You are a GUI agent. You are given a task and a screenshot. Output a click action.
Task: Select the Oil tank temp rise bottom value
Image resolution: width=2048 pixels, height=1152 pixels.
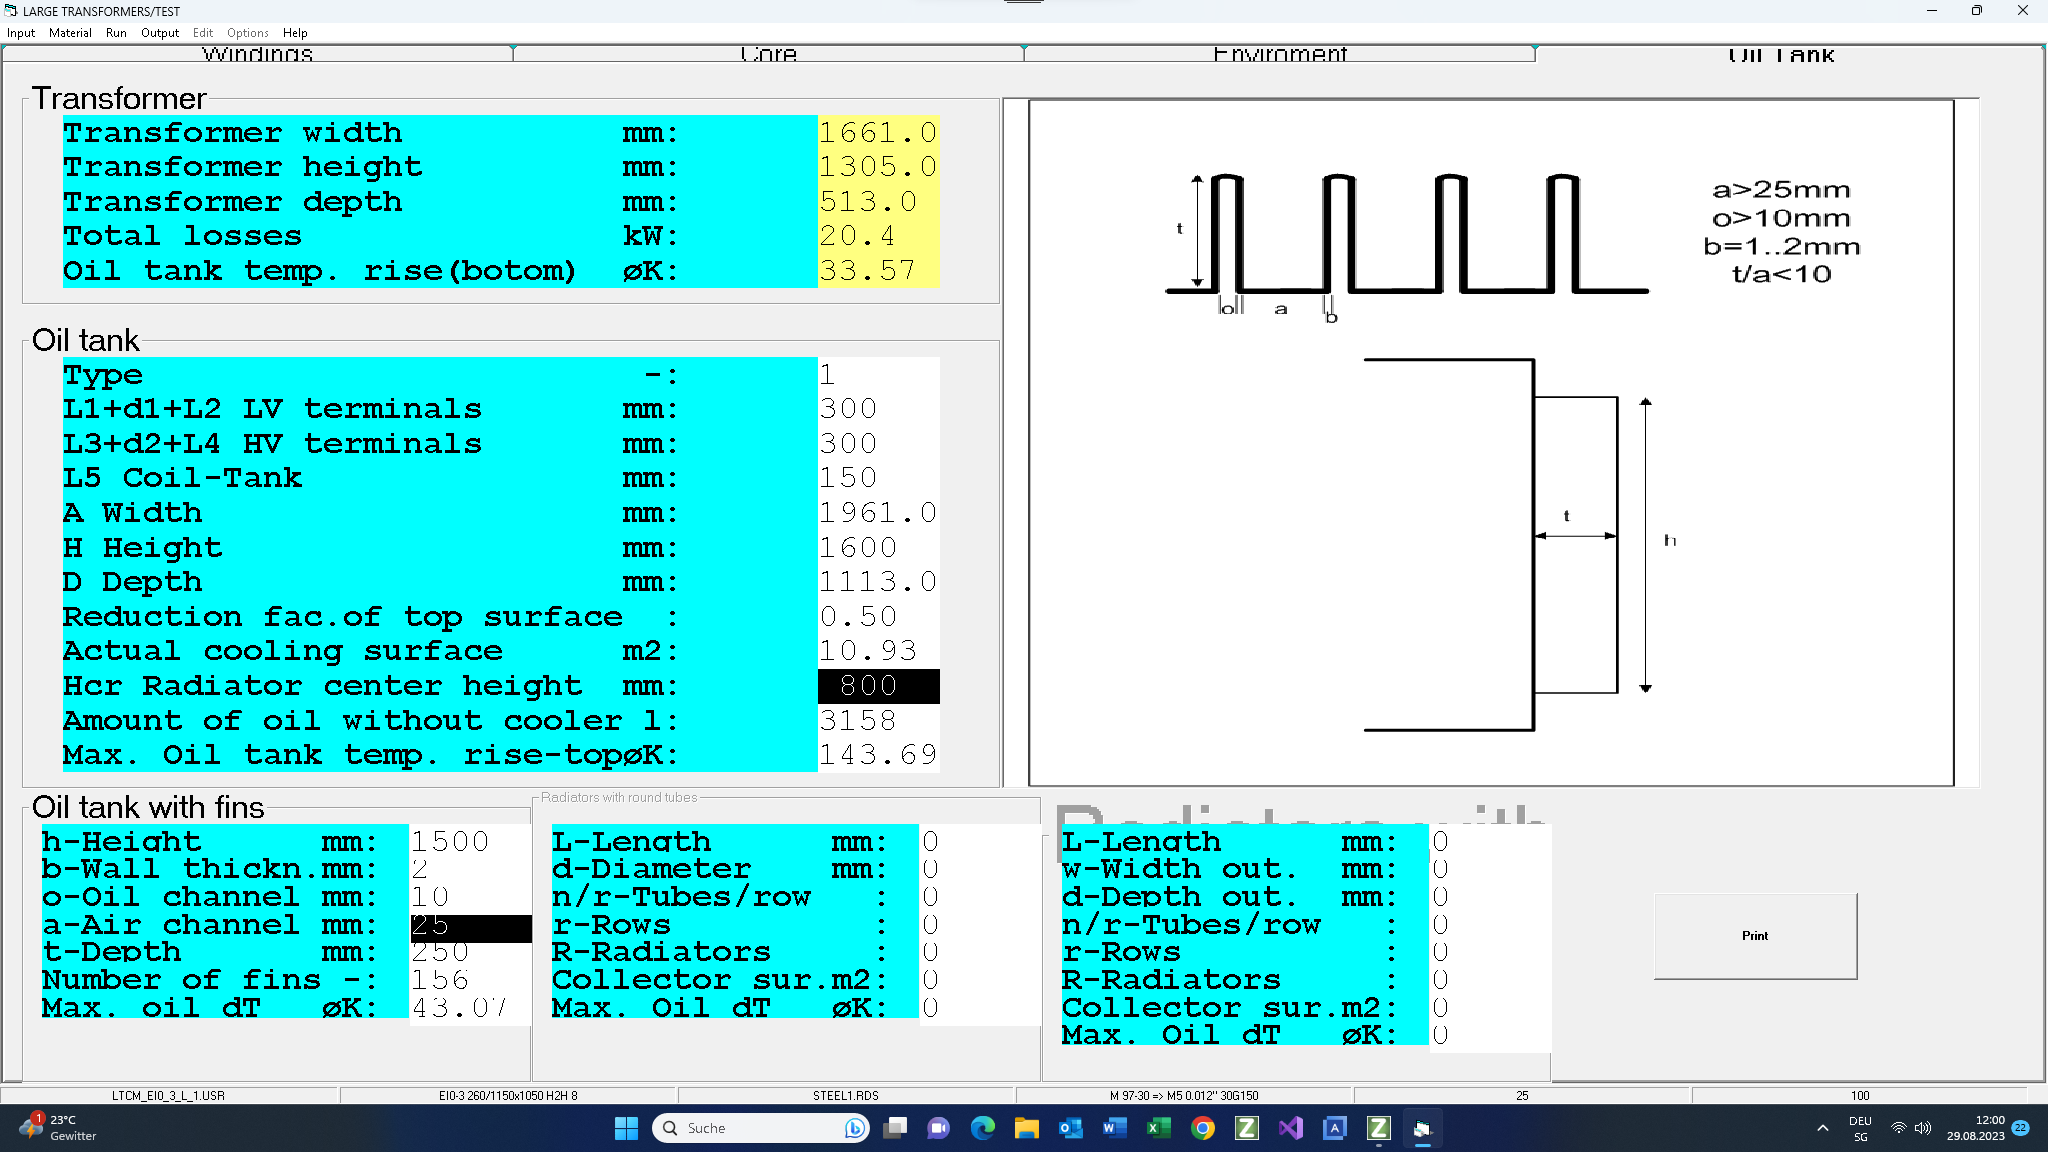[x=878, y=271]
